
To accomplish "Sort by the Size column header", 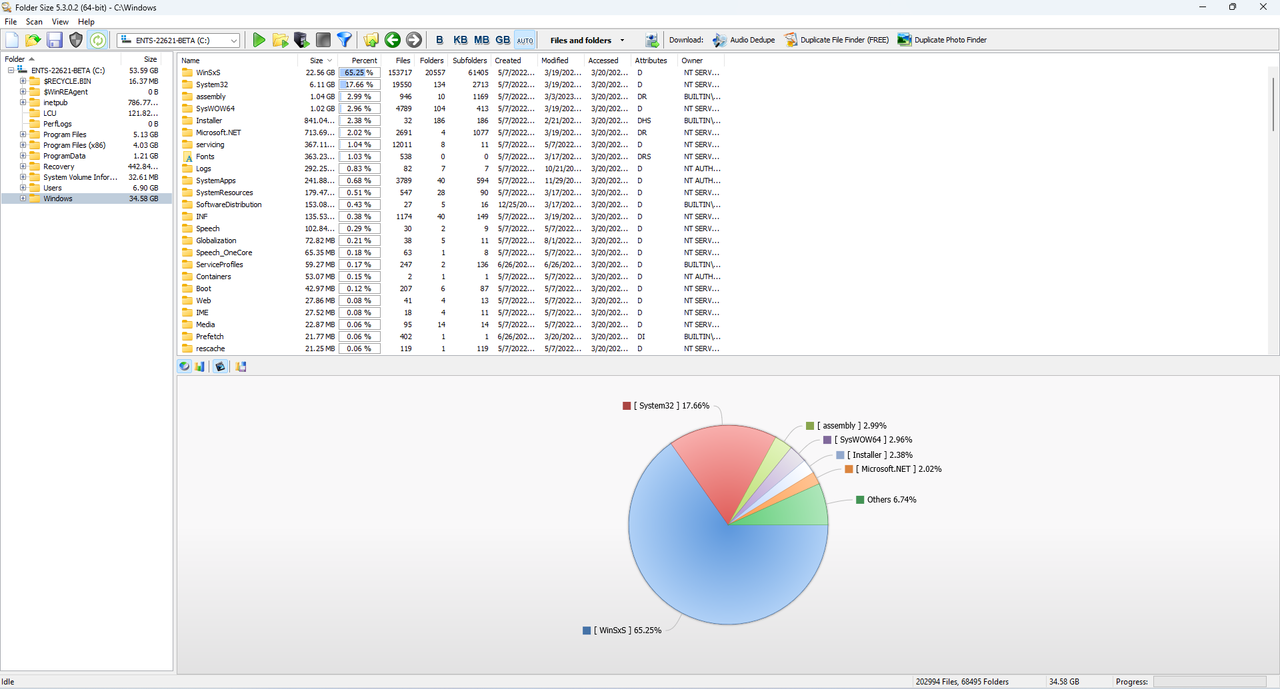I will [319, 60].
